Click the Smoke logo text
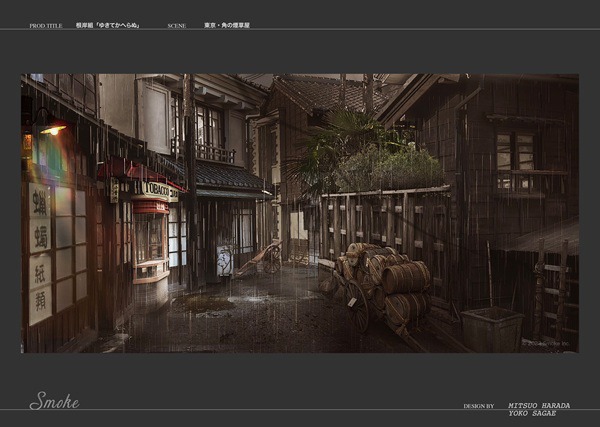 click(54, 401)
